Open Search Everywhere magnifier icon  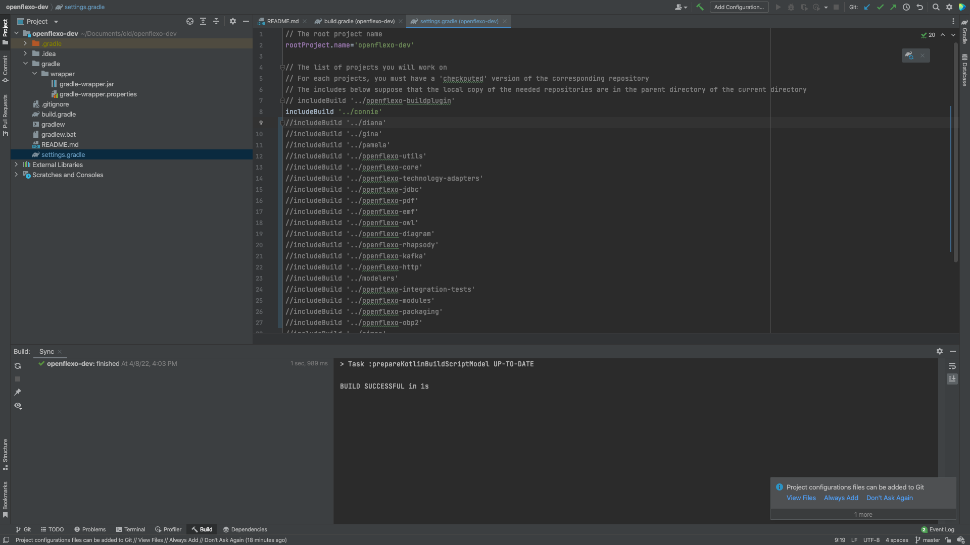click(x=936, y=7)
